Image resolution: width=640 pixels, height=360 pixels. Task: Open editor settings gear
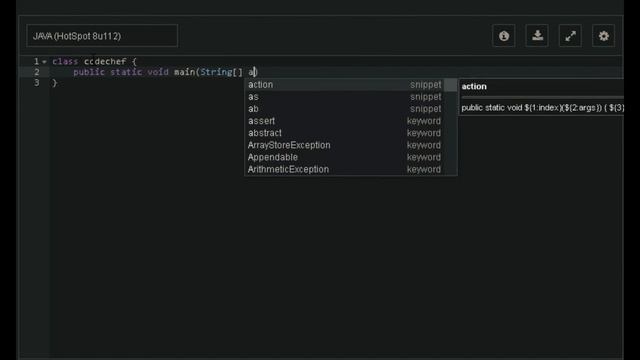coord(604,36)
